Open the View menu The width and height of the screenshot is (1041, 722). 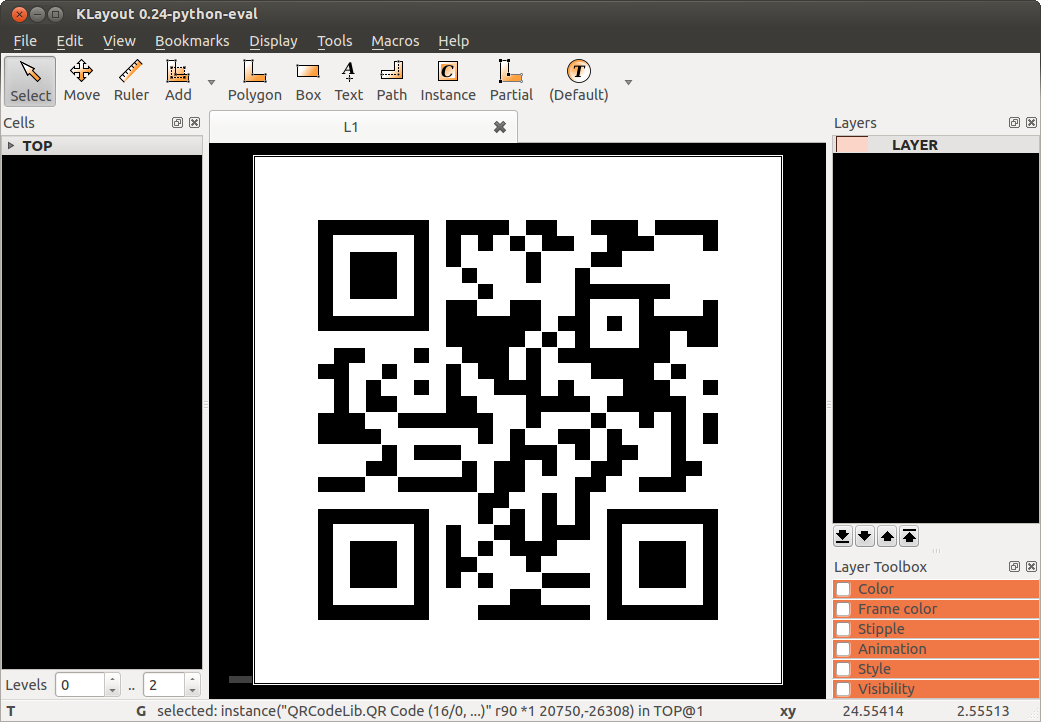[x=120, y=41]
